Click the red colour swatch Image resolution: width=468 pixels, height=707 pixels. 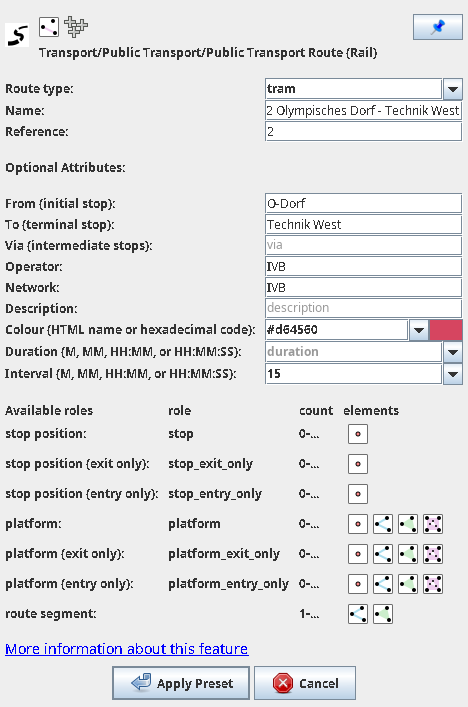pyautogui.click(x=446, y=330)
